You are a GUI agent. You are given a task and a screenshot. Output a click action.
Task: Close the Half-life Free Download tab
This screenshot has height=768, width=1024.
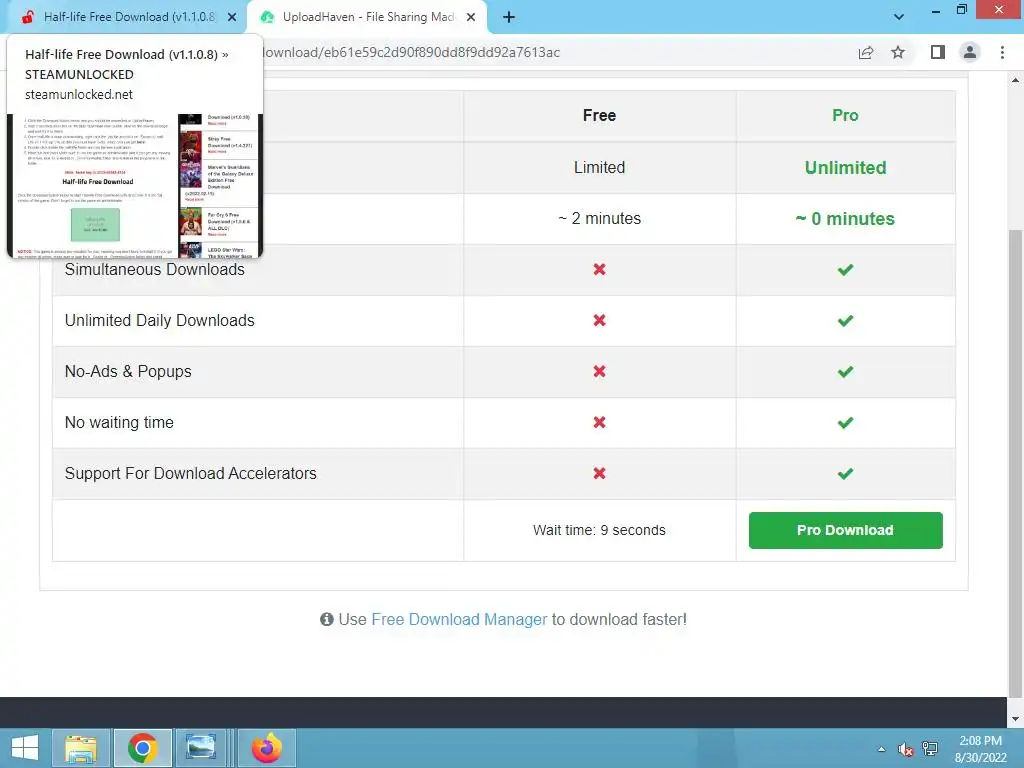point(232,18)
